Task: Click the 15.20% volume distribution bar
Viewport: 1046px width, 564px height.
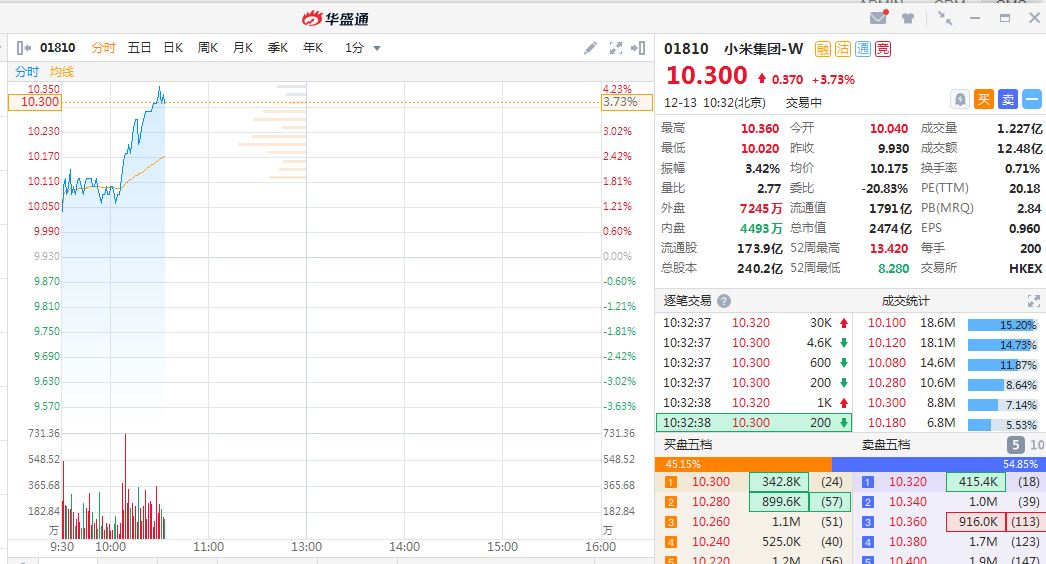Action: 1002,325
